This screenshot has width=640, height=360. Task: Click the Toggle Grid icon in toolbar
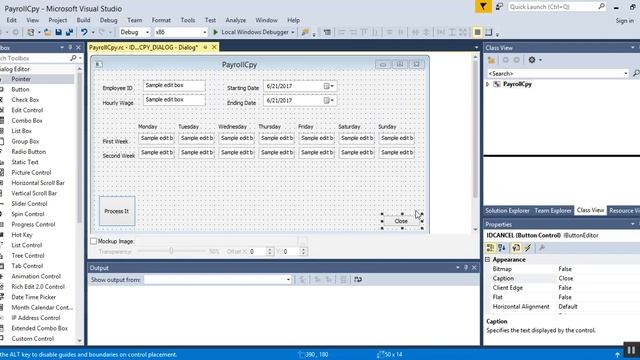(x=477, y=32)
